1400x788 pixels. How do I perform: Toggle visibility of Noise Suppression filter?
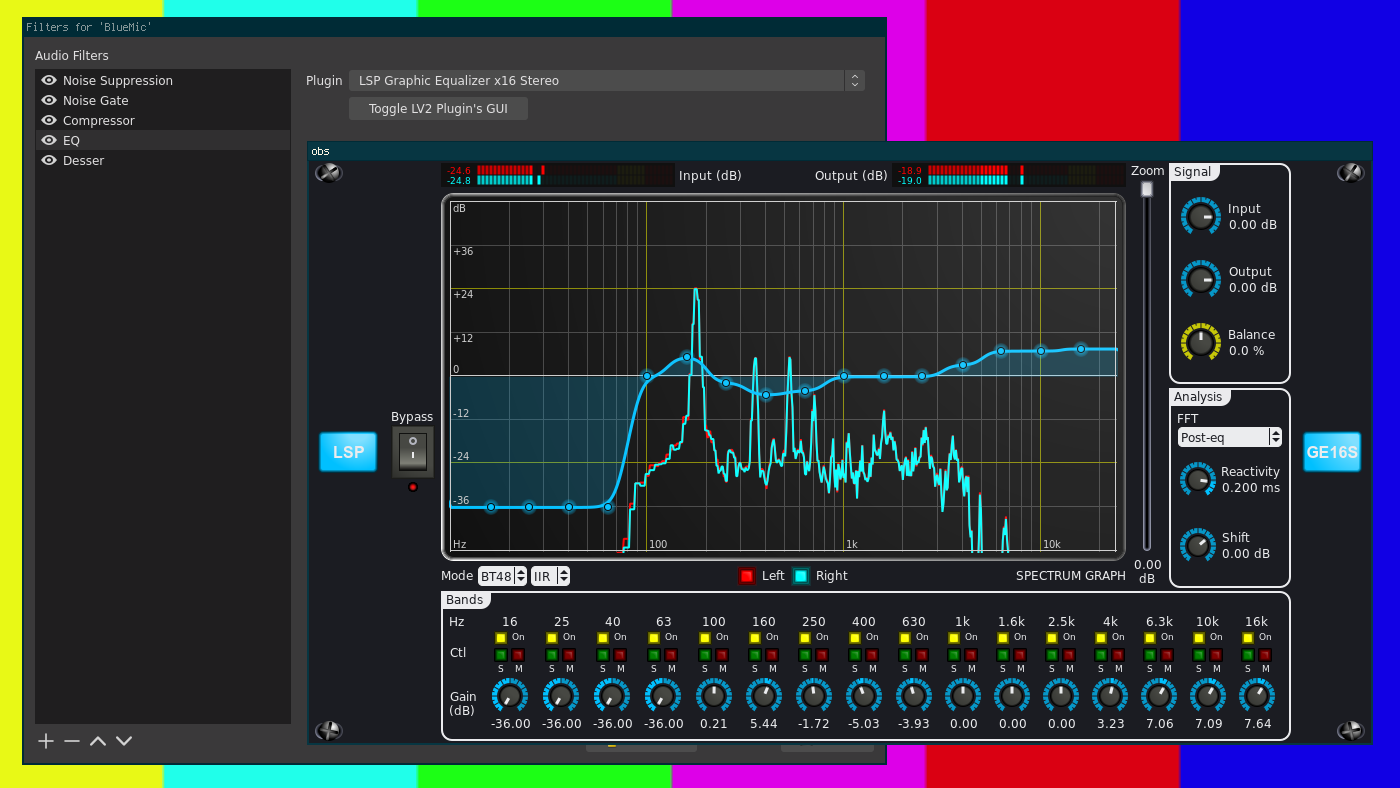48,80
